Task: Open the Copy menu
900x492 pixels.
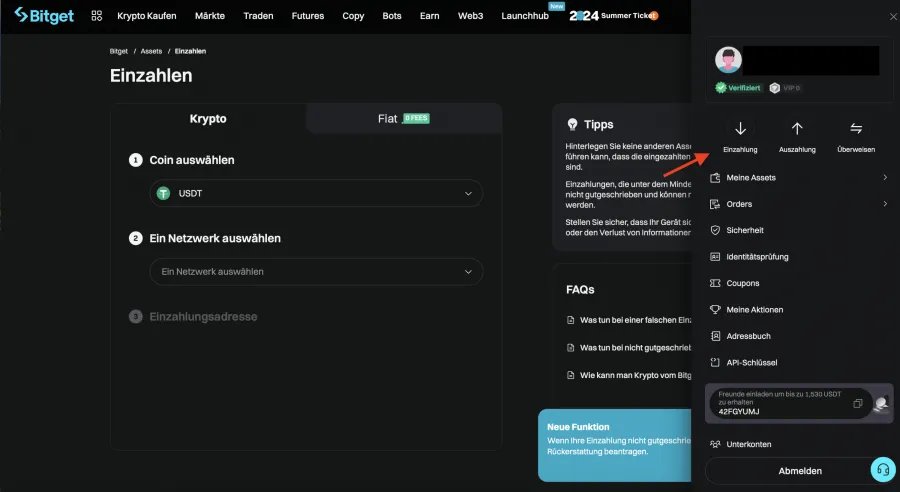Action: point(353,16)
